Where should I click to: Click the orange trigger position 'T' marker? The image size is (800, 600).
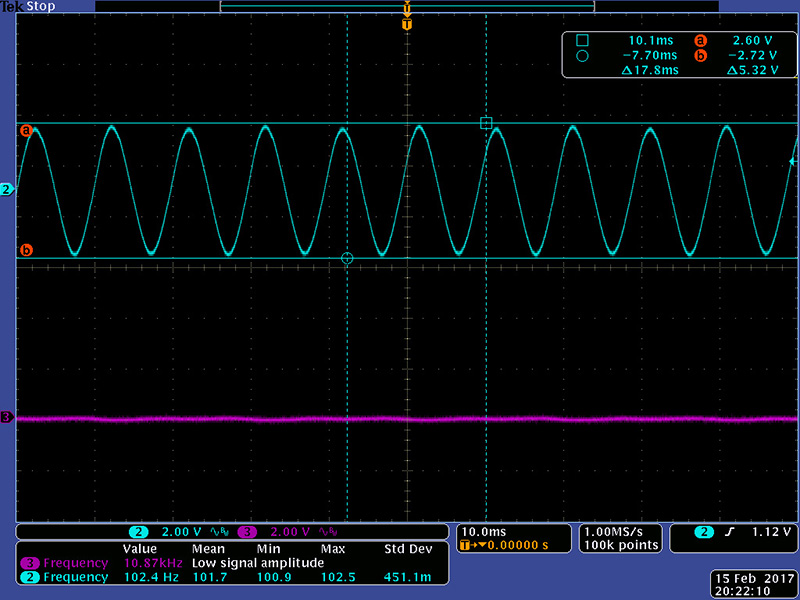(406, 23)
